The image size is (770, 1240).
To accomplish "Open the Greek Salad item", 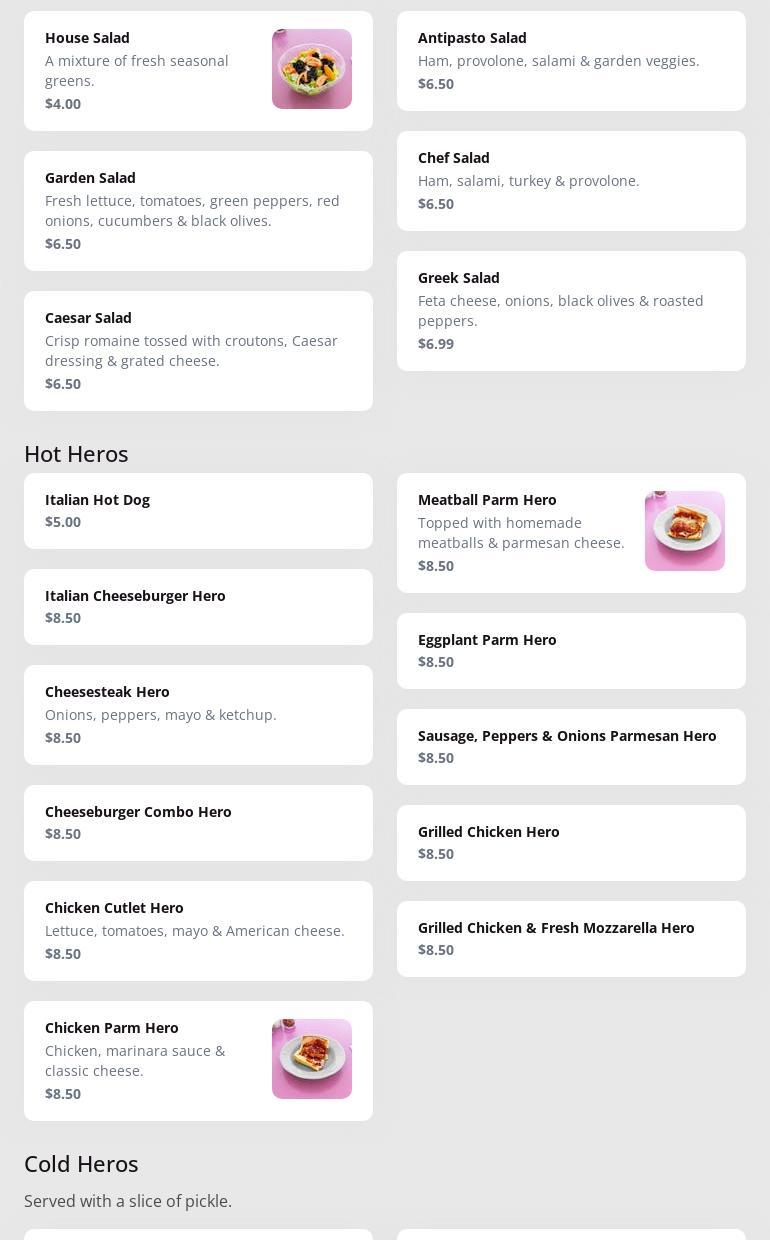I will (571, 311).
